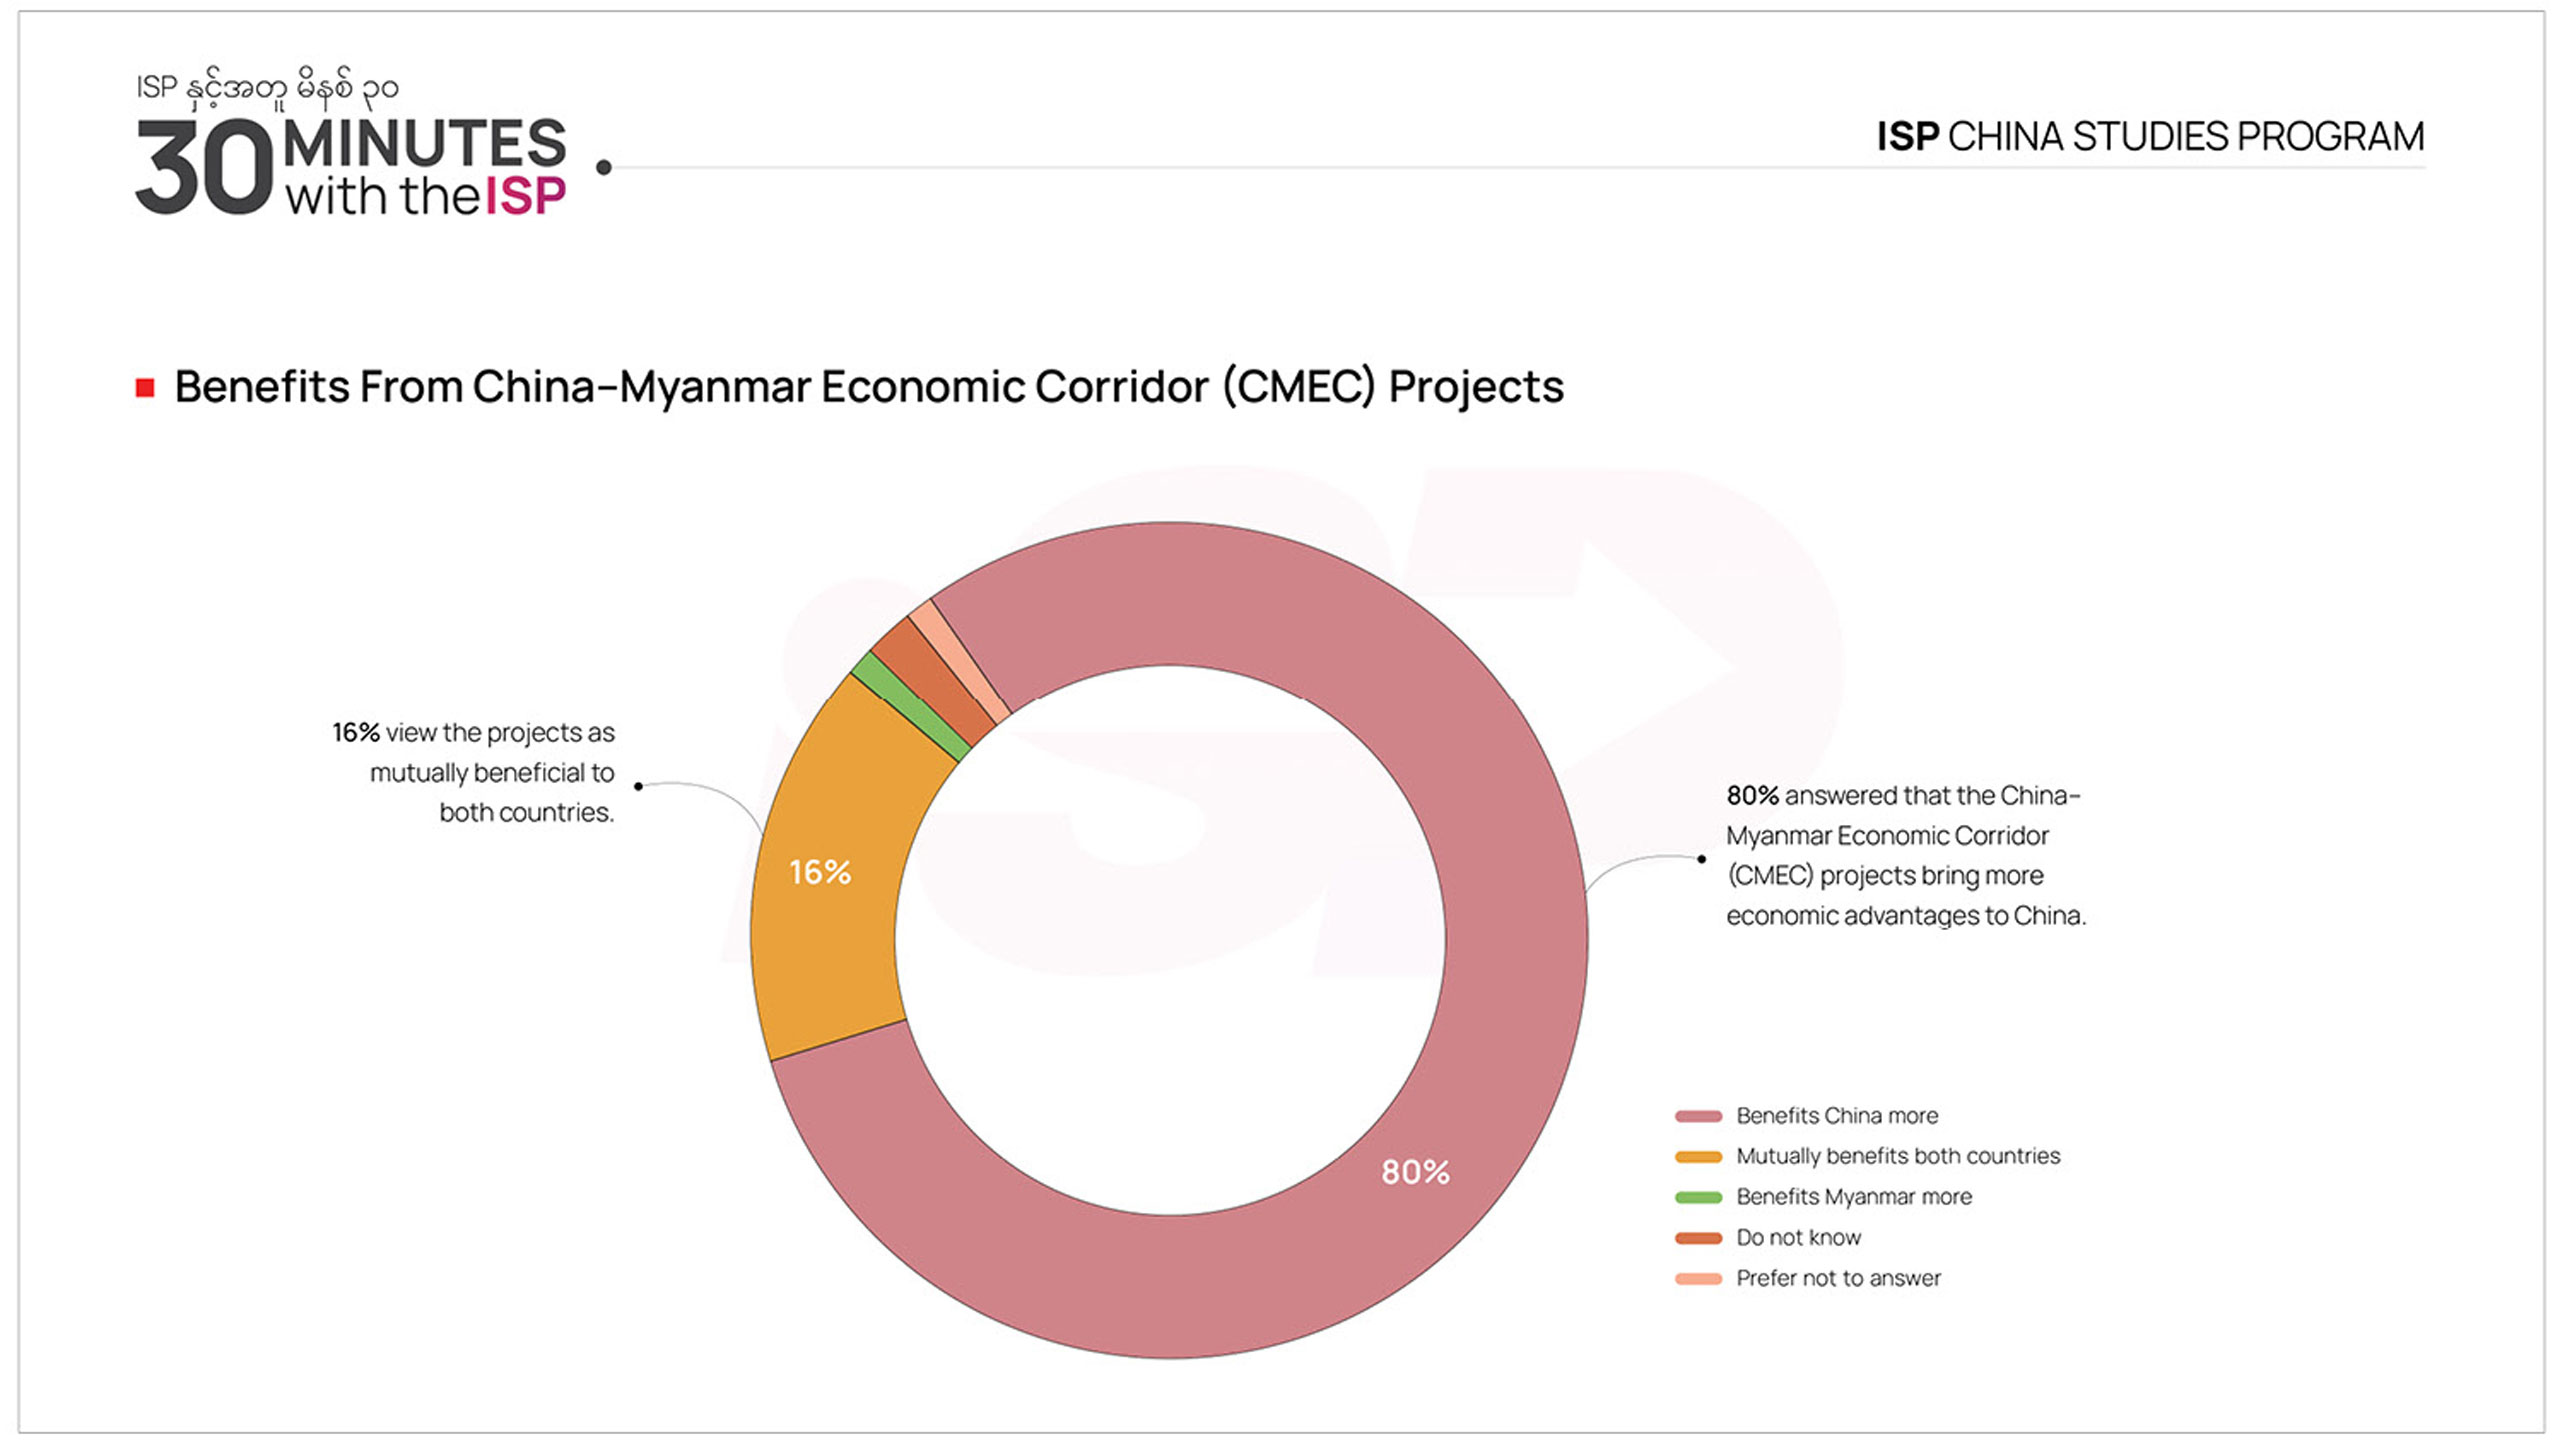Viewport: 2560px width, 1444px height.
Task: Click the Benefits China more legend swatch
Action: pos(1698,1116)
